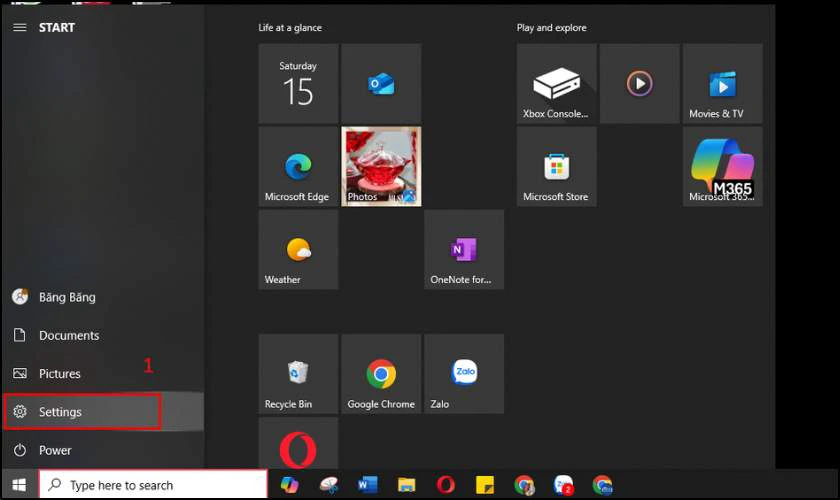
Task: Open the Outlook tile
Action: click(x=381, y=84)
